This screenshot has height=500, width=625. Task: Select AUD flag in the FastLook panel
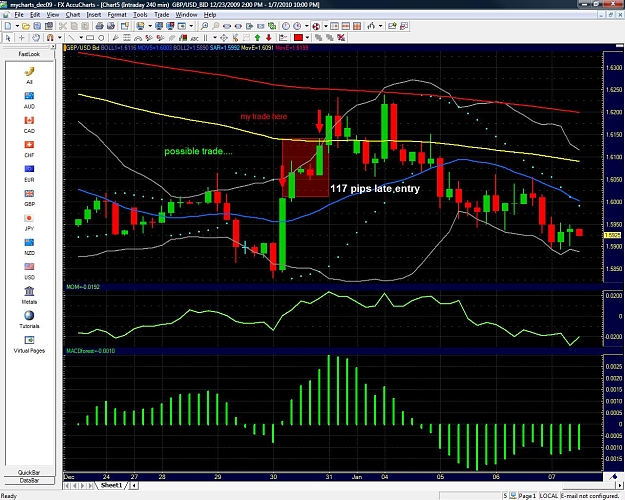[29, 96]
